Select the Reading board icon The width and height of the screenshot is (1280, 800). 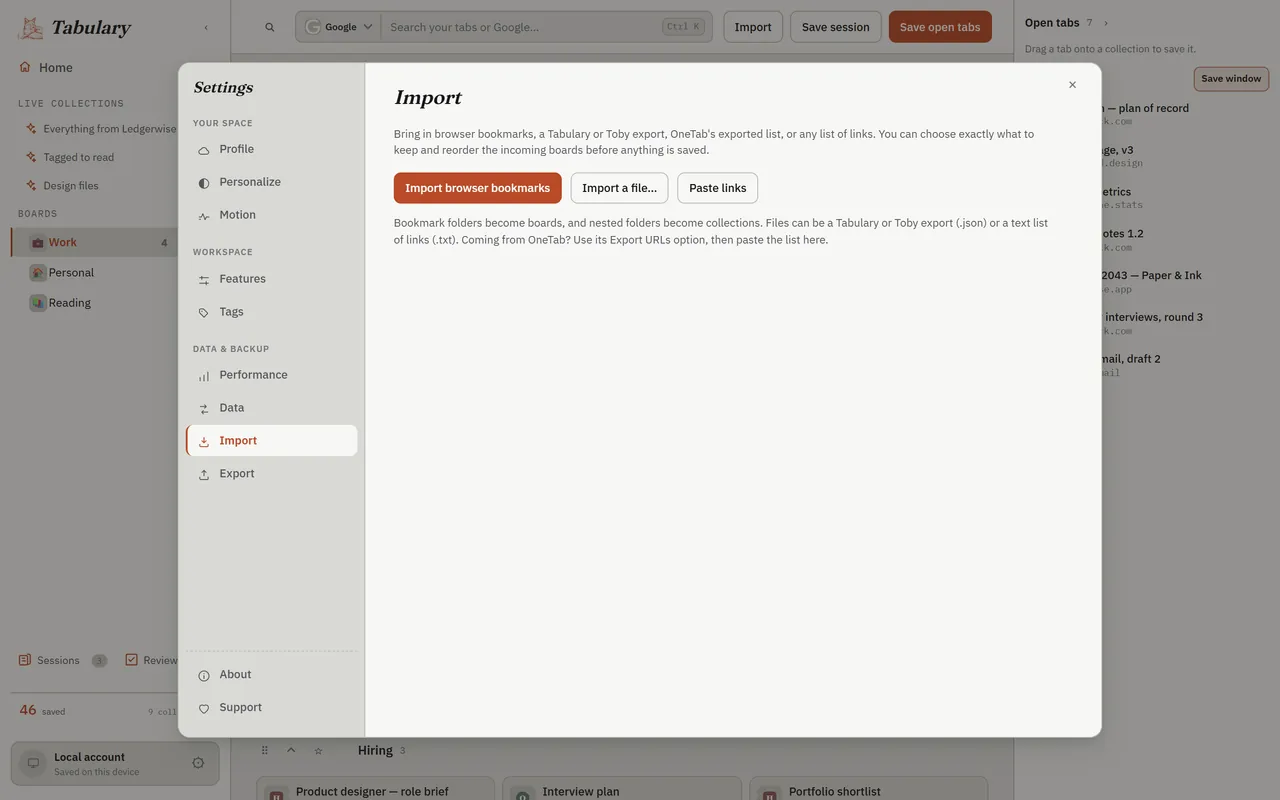pyautogui.click(x=38, y=302)
